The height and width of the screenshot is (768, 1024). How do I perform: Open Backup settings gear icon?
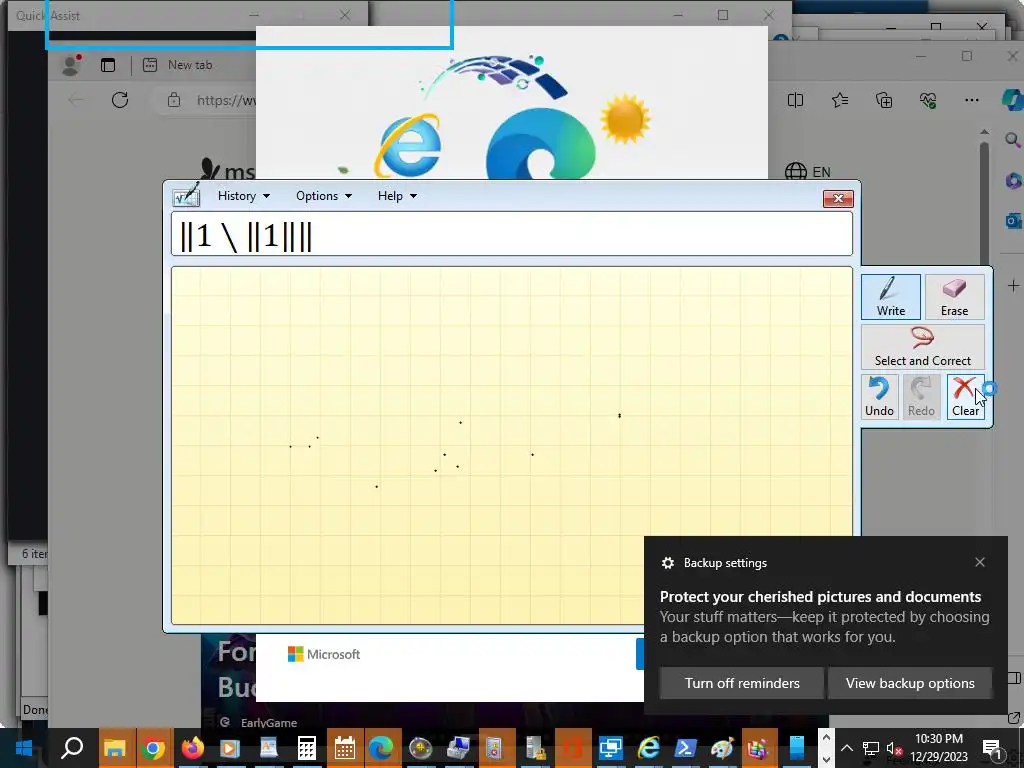tap(667, 563)
